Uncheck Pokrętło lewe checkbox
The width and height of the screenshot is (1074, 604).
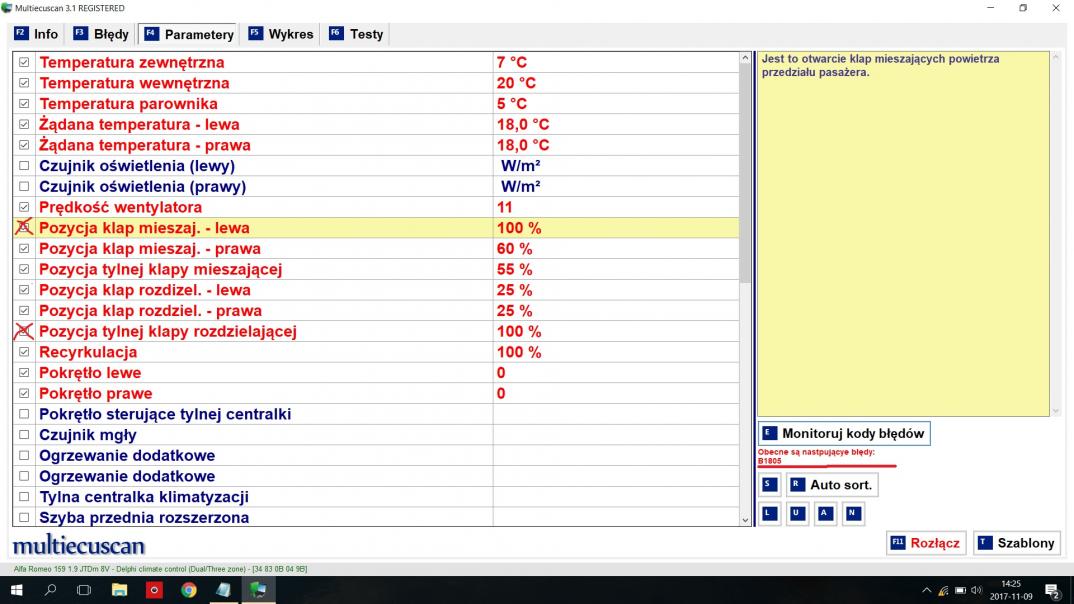pos(24,373)
